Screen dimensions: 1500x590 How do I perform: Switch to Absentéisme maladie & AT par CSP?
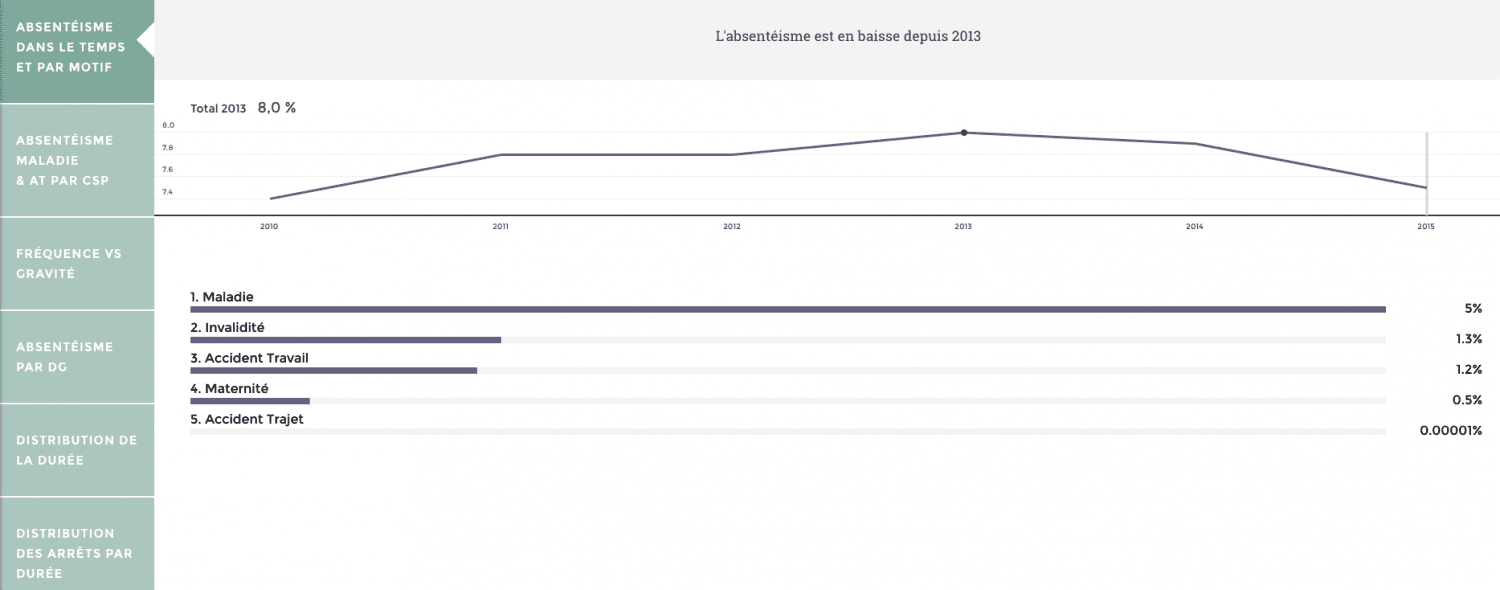click(x=76, y=160)
